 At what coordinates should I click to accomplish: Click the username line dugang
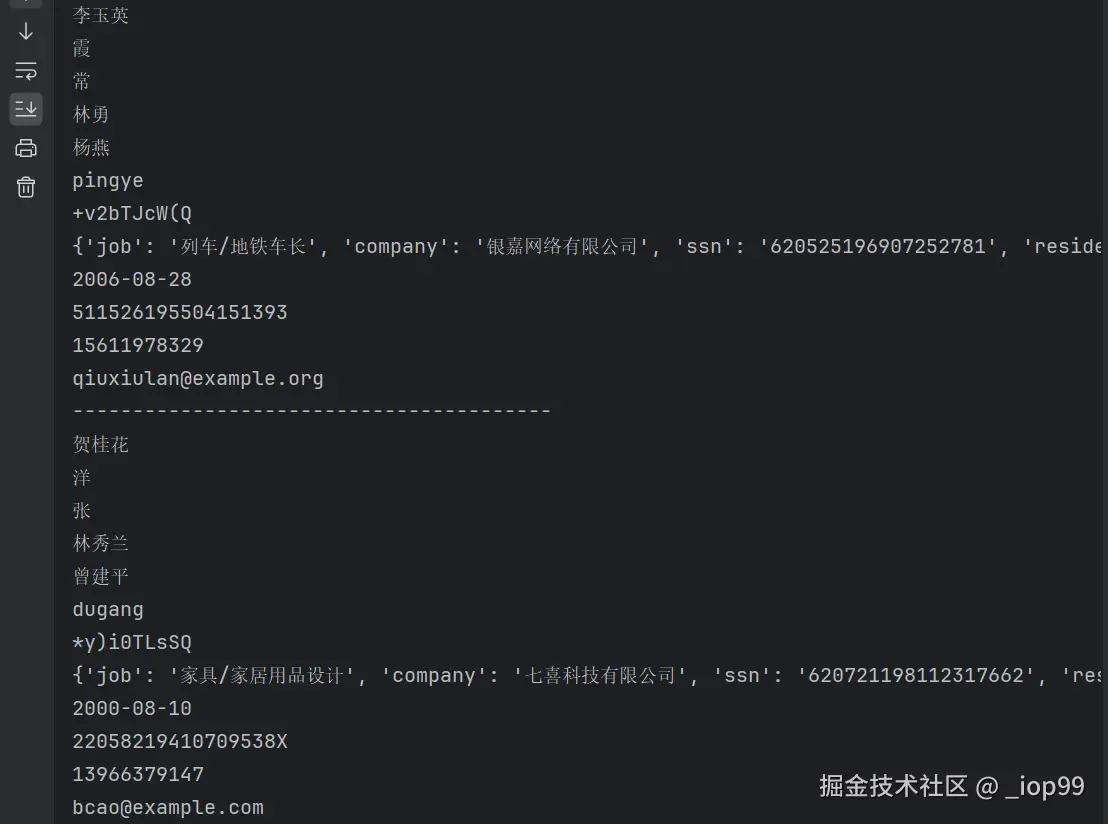[107, 609]
